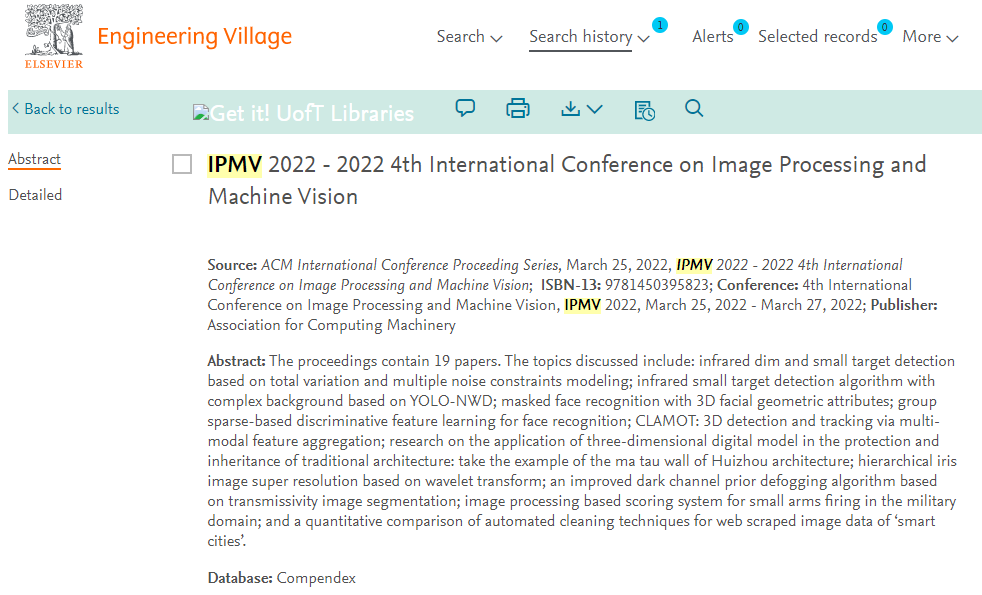Click the ISBN-13 number 9781450395823
982x595 pixels.
pos(656,285)
